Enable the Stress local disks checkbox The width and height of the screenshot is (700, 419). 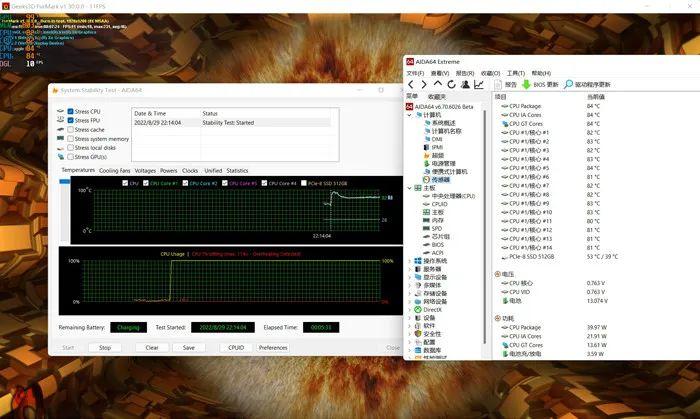pos(70,148)
